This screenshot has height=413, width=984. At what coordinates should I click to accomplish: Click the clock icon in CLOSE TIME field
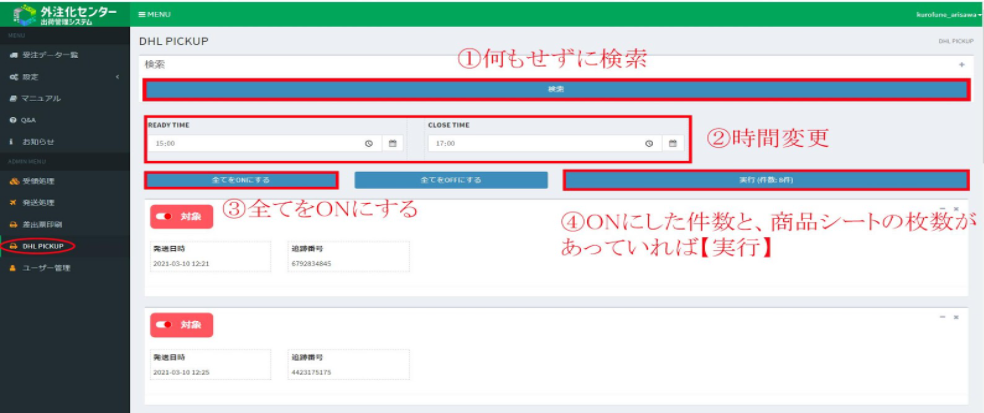coord(650,144)
